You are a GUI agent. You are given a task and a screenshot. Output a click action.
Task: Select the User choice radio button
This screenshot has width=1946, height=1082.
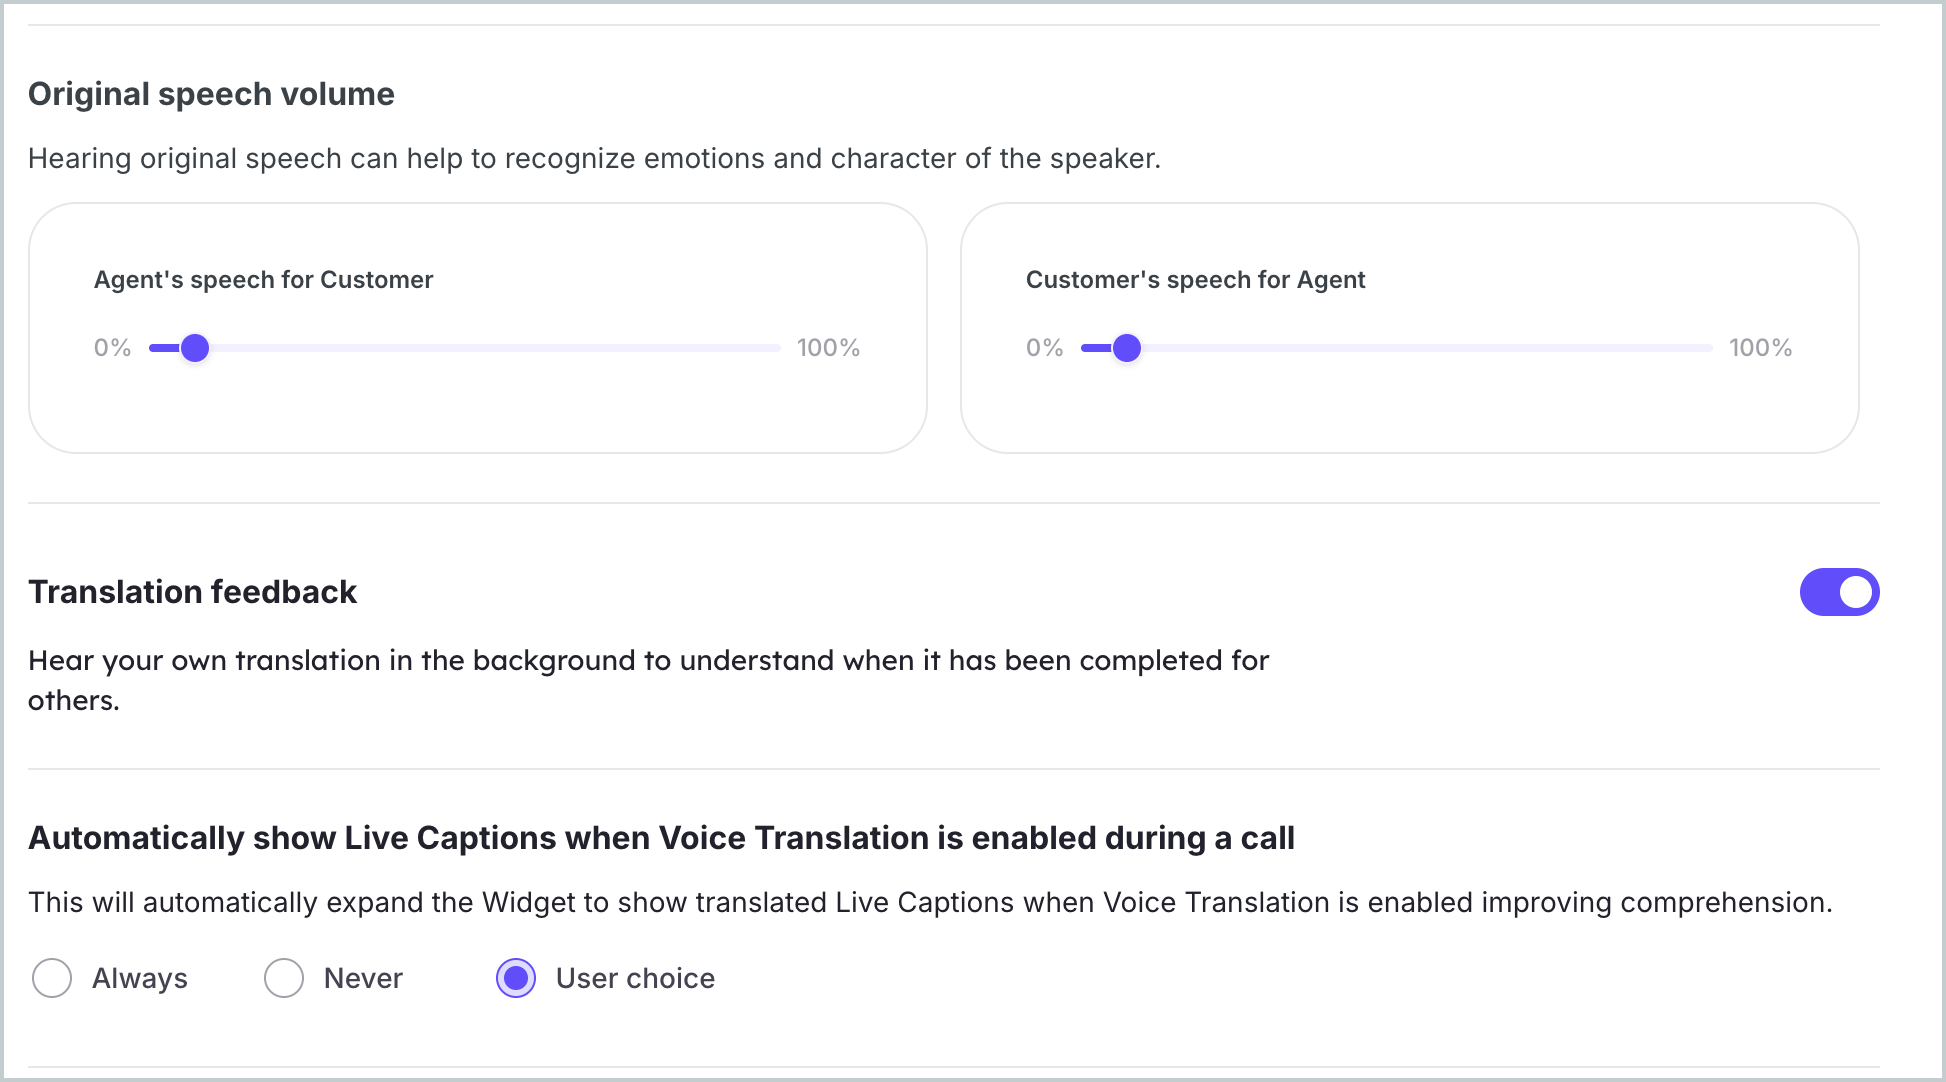coord(515,978)
